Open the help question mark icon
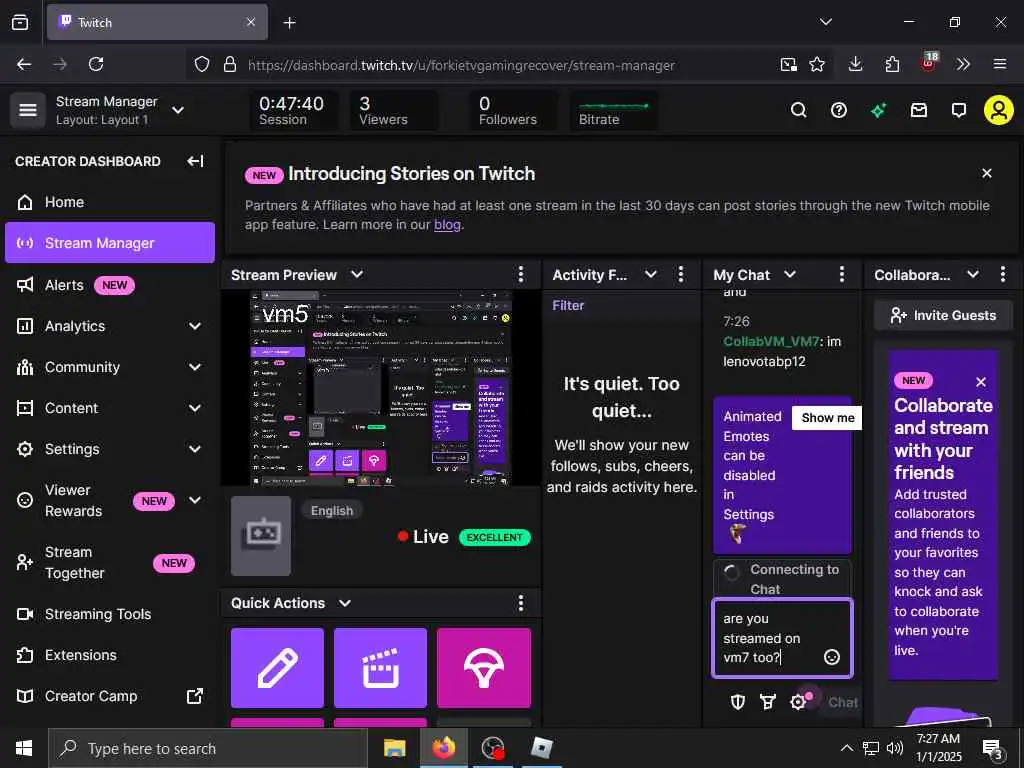This screenshot has height=768, width=1024. (x=839, y=110)
